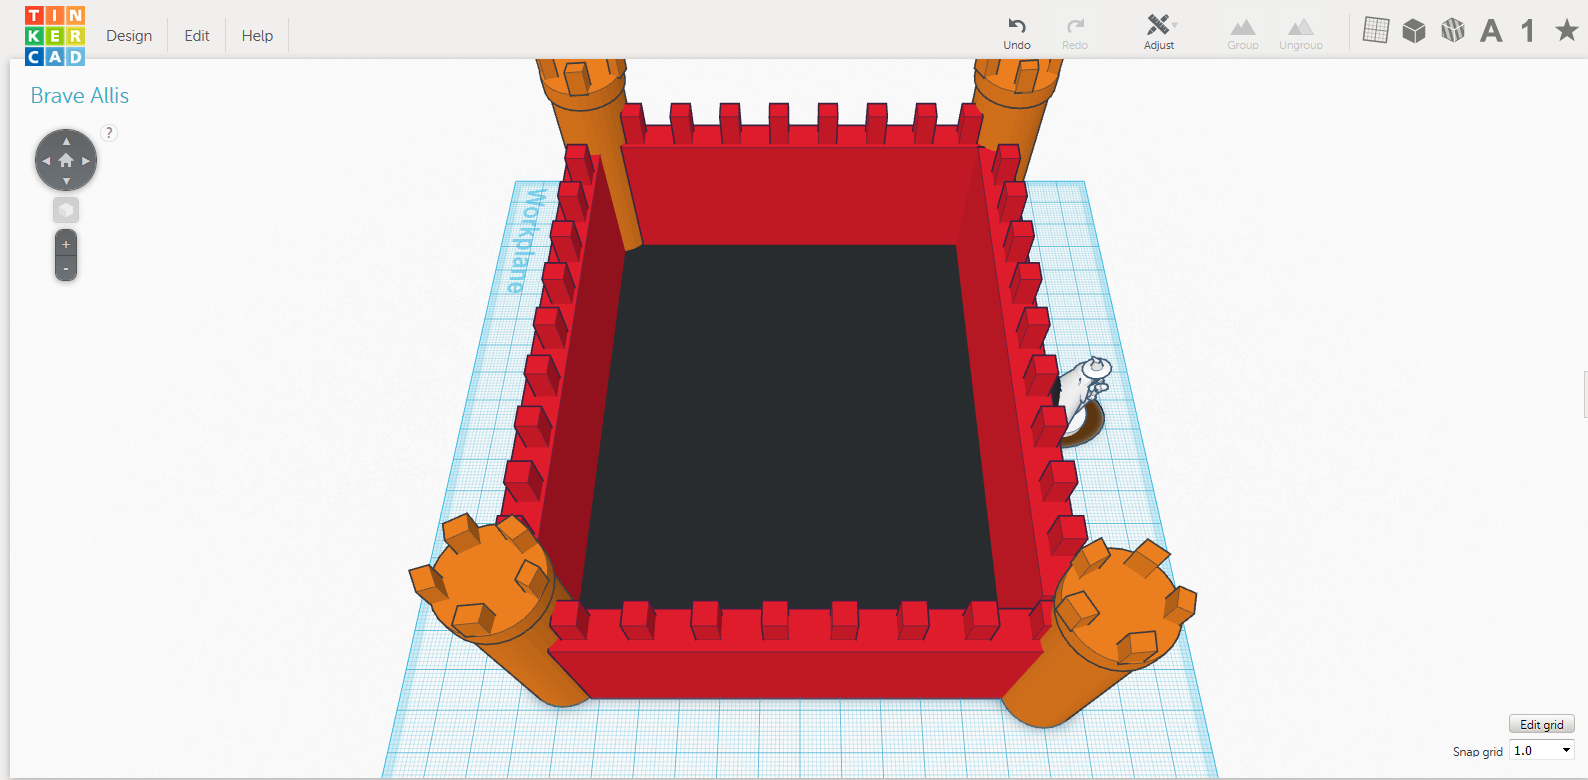Rotate view up with top arrow
The width and height of the screenshot is (1588, 780).
[66, 141]
